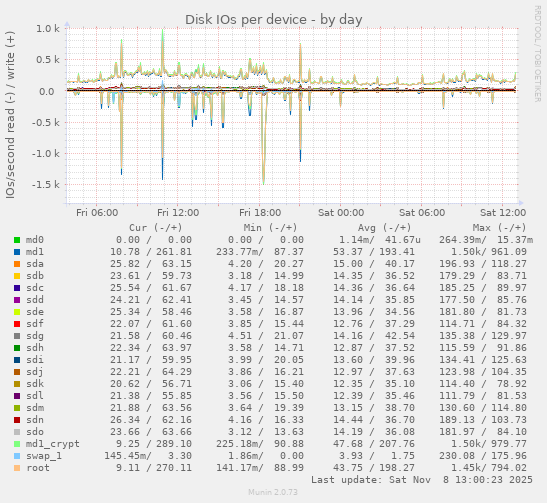Click the md1 blue legend swatch
547x503 pixels.
tap(17, 252)
